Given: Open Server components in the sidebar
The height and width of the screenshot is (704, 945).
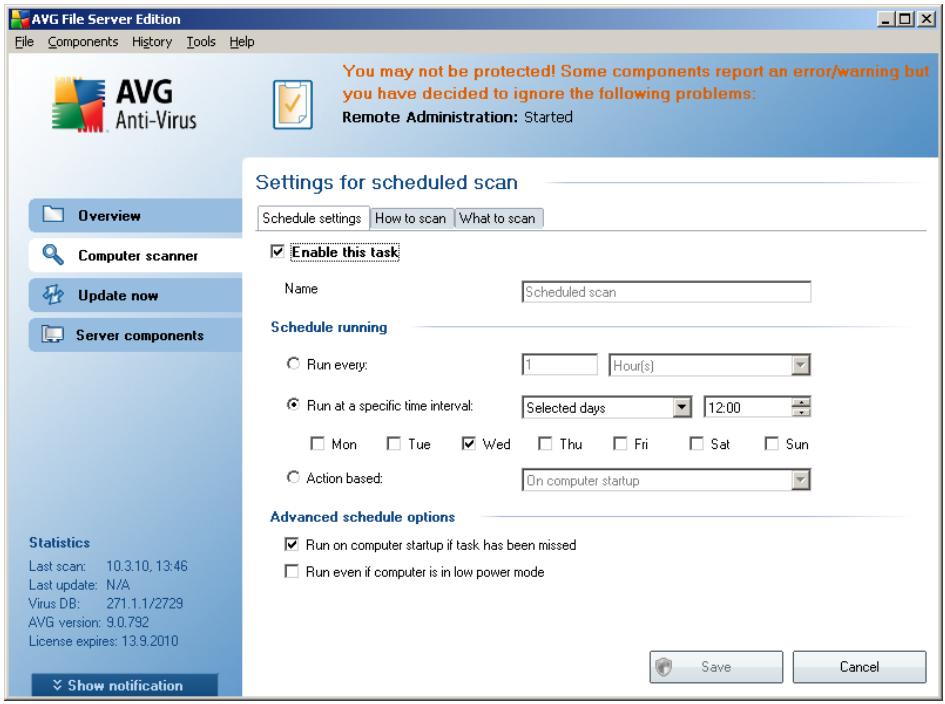Looking at the screenshot, I should pyautogui.click(x=135, y=335).
